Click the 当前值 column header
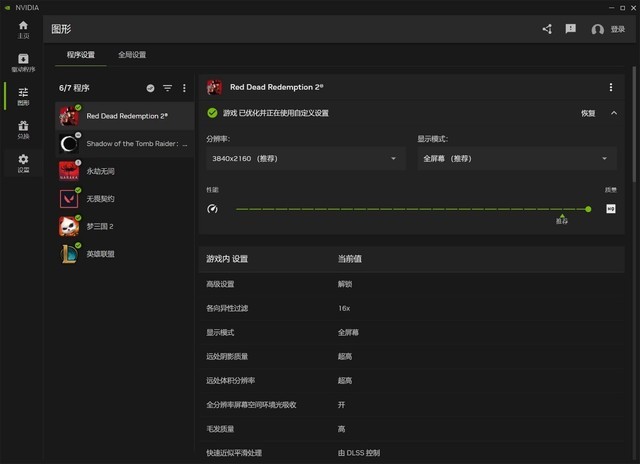Screen dimensions: 640x464 click(x=349, y=259)
